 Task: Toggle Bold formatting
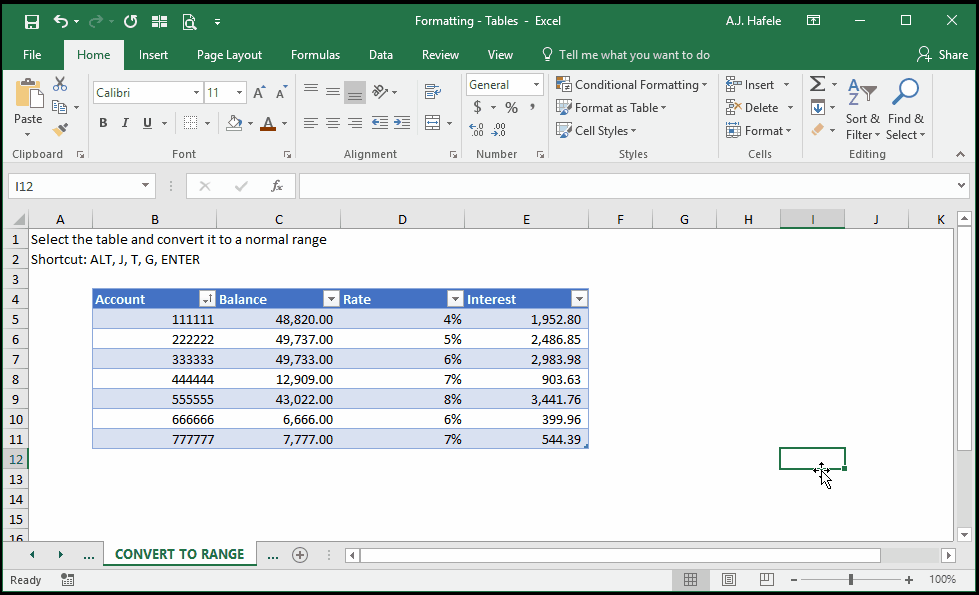tap(103, 123)
